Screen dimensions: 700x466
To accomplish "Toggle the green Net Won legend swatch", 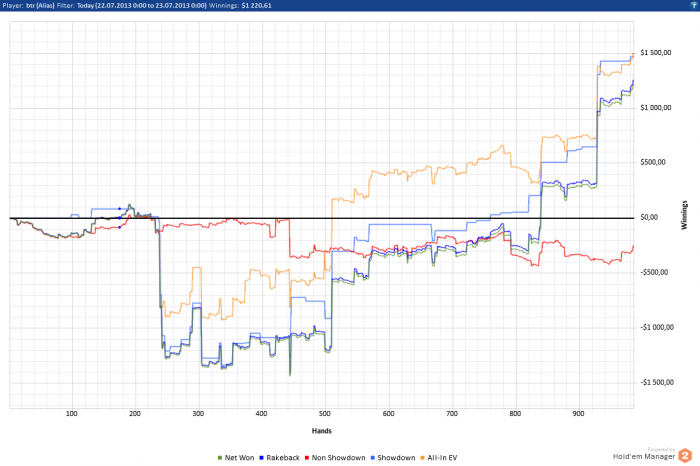I will pos(220,458).
